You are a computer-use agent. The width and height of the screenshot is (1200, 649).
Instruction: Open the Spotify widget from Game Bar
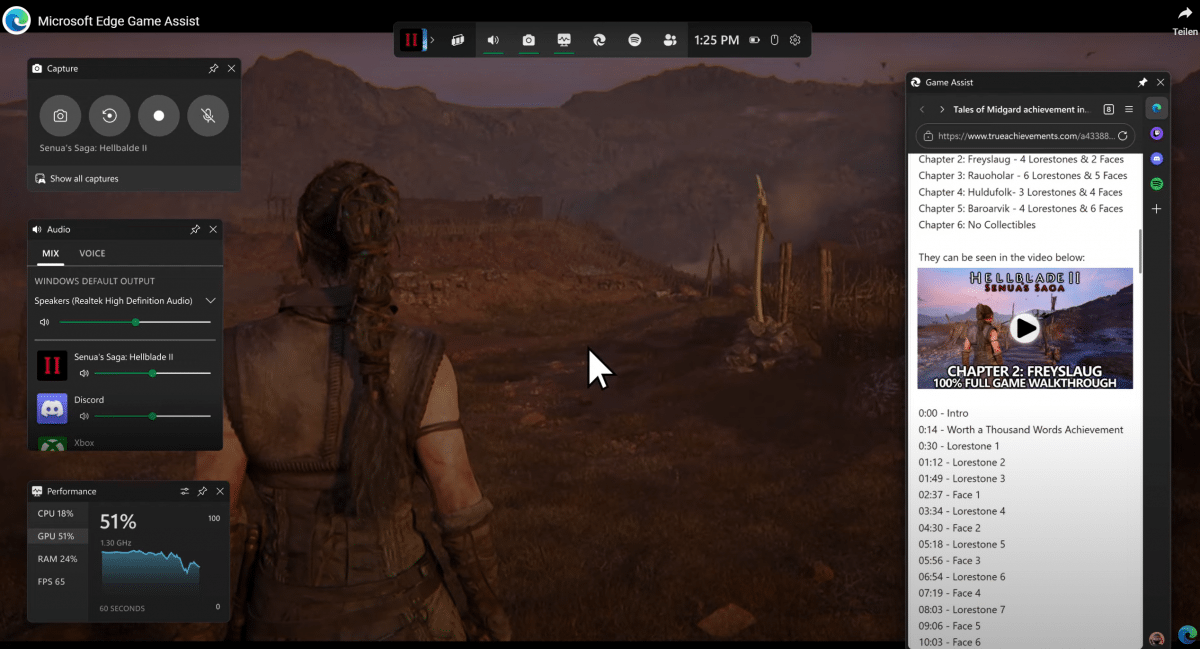pos(635,40)
